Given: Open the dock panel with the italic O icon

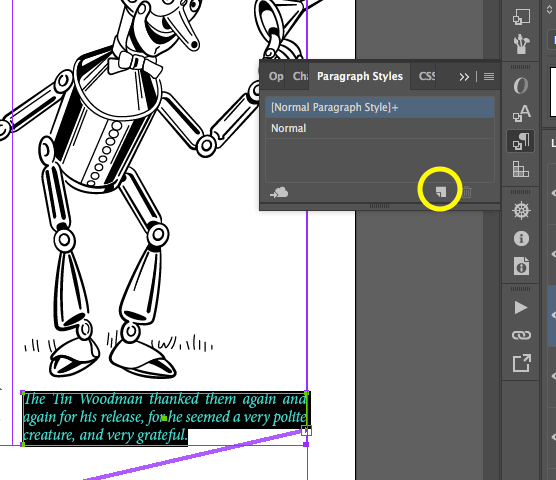Looking at the screenshot, I should click(x=521, y=85).
